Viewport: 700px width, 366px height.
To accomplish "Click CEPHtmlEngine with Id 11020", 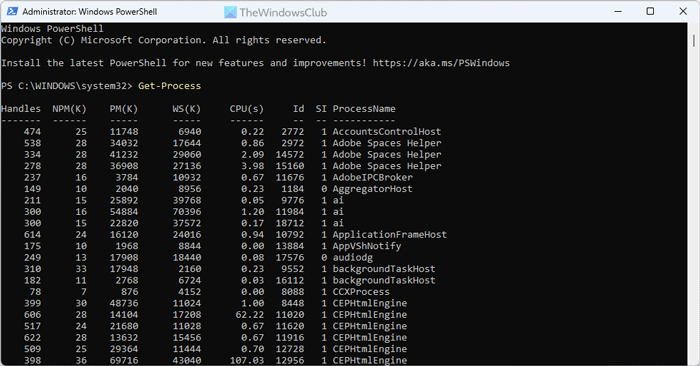I will pos(370,315).
